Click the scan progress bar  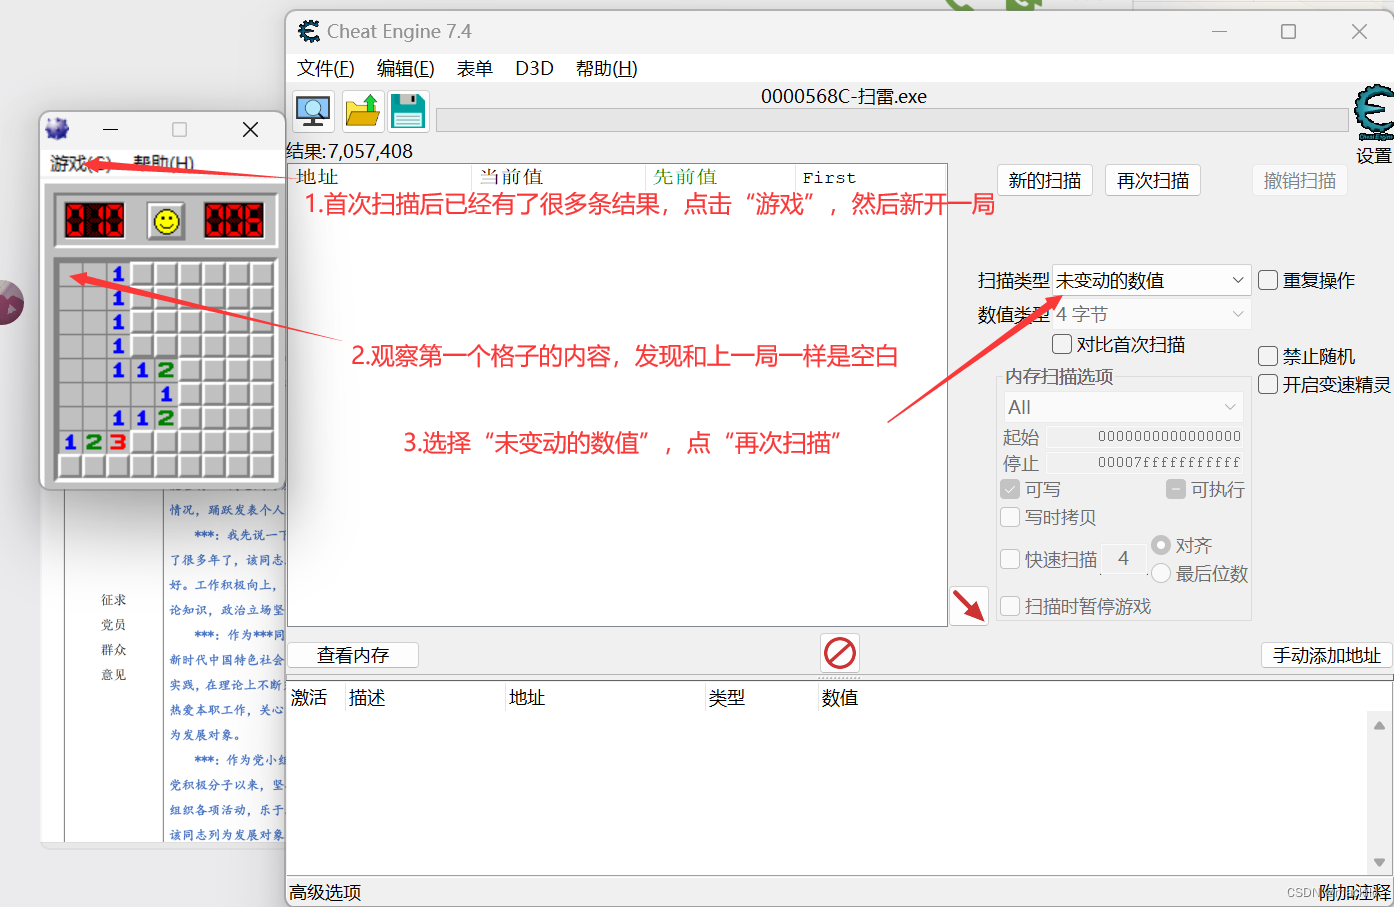(892, 120)
